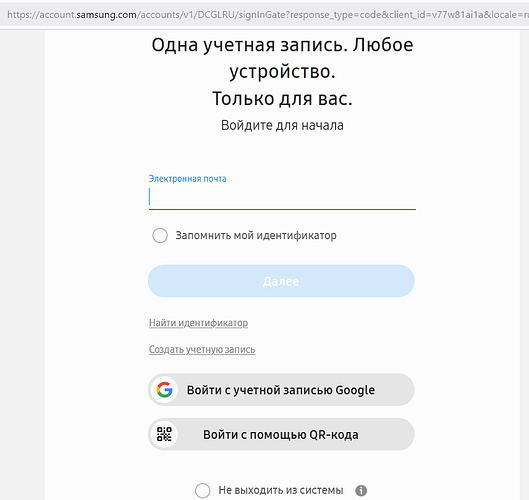This screenshot has height=500, width=529.
Task: Enable Не выходить из системы option
Action: point(202,490)
